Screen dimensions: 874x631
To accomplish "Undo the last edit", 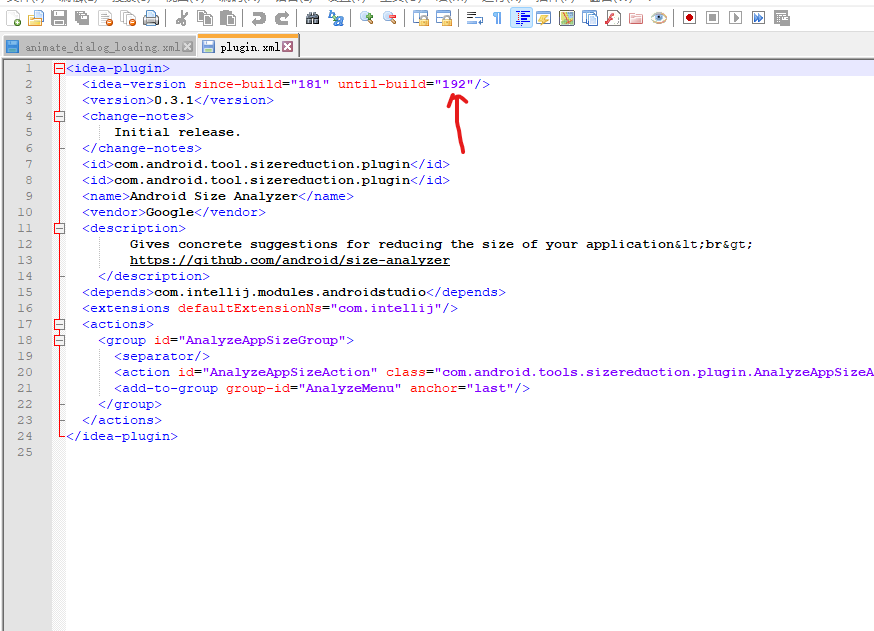I will click(x=256, y=17).
